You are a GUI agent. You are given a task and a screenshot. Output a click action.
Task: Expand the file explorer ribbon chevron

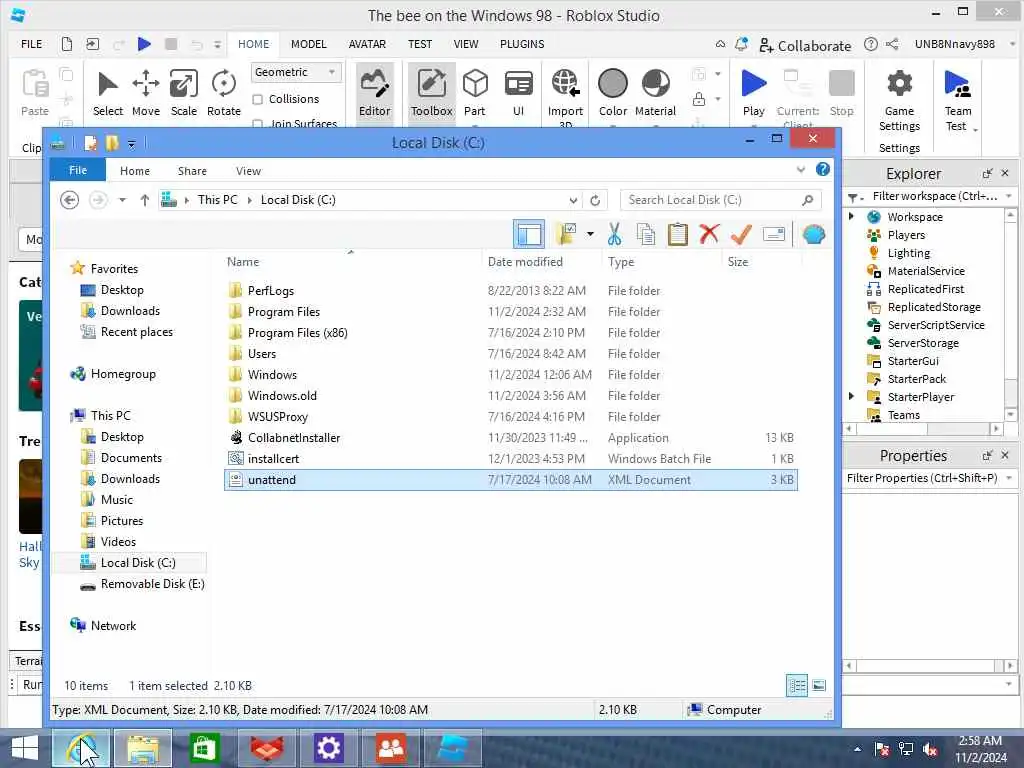[x=801, y=170]
